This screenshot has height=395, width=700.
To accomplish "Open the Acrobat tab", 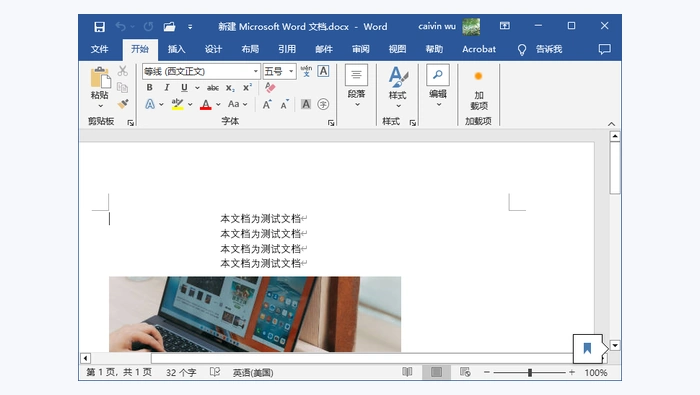I will (x=479, y=49).
